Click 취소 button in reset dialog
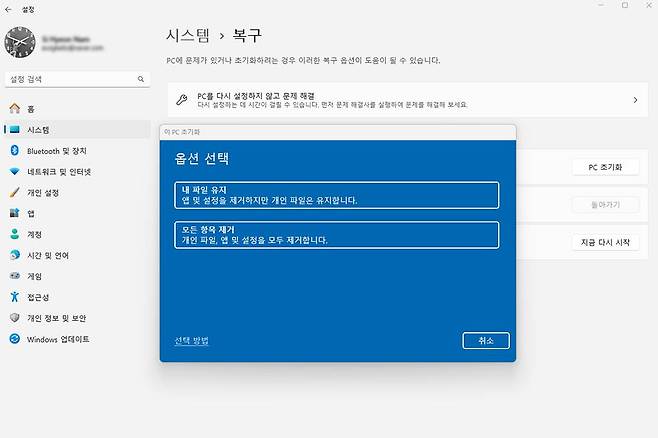This screenshot has height=438, width=658. tap(486, 341)
